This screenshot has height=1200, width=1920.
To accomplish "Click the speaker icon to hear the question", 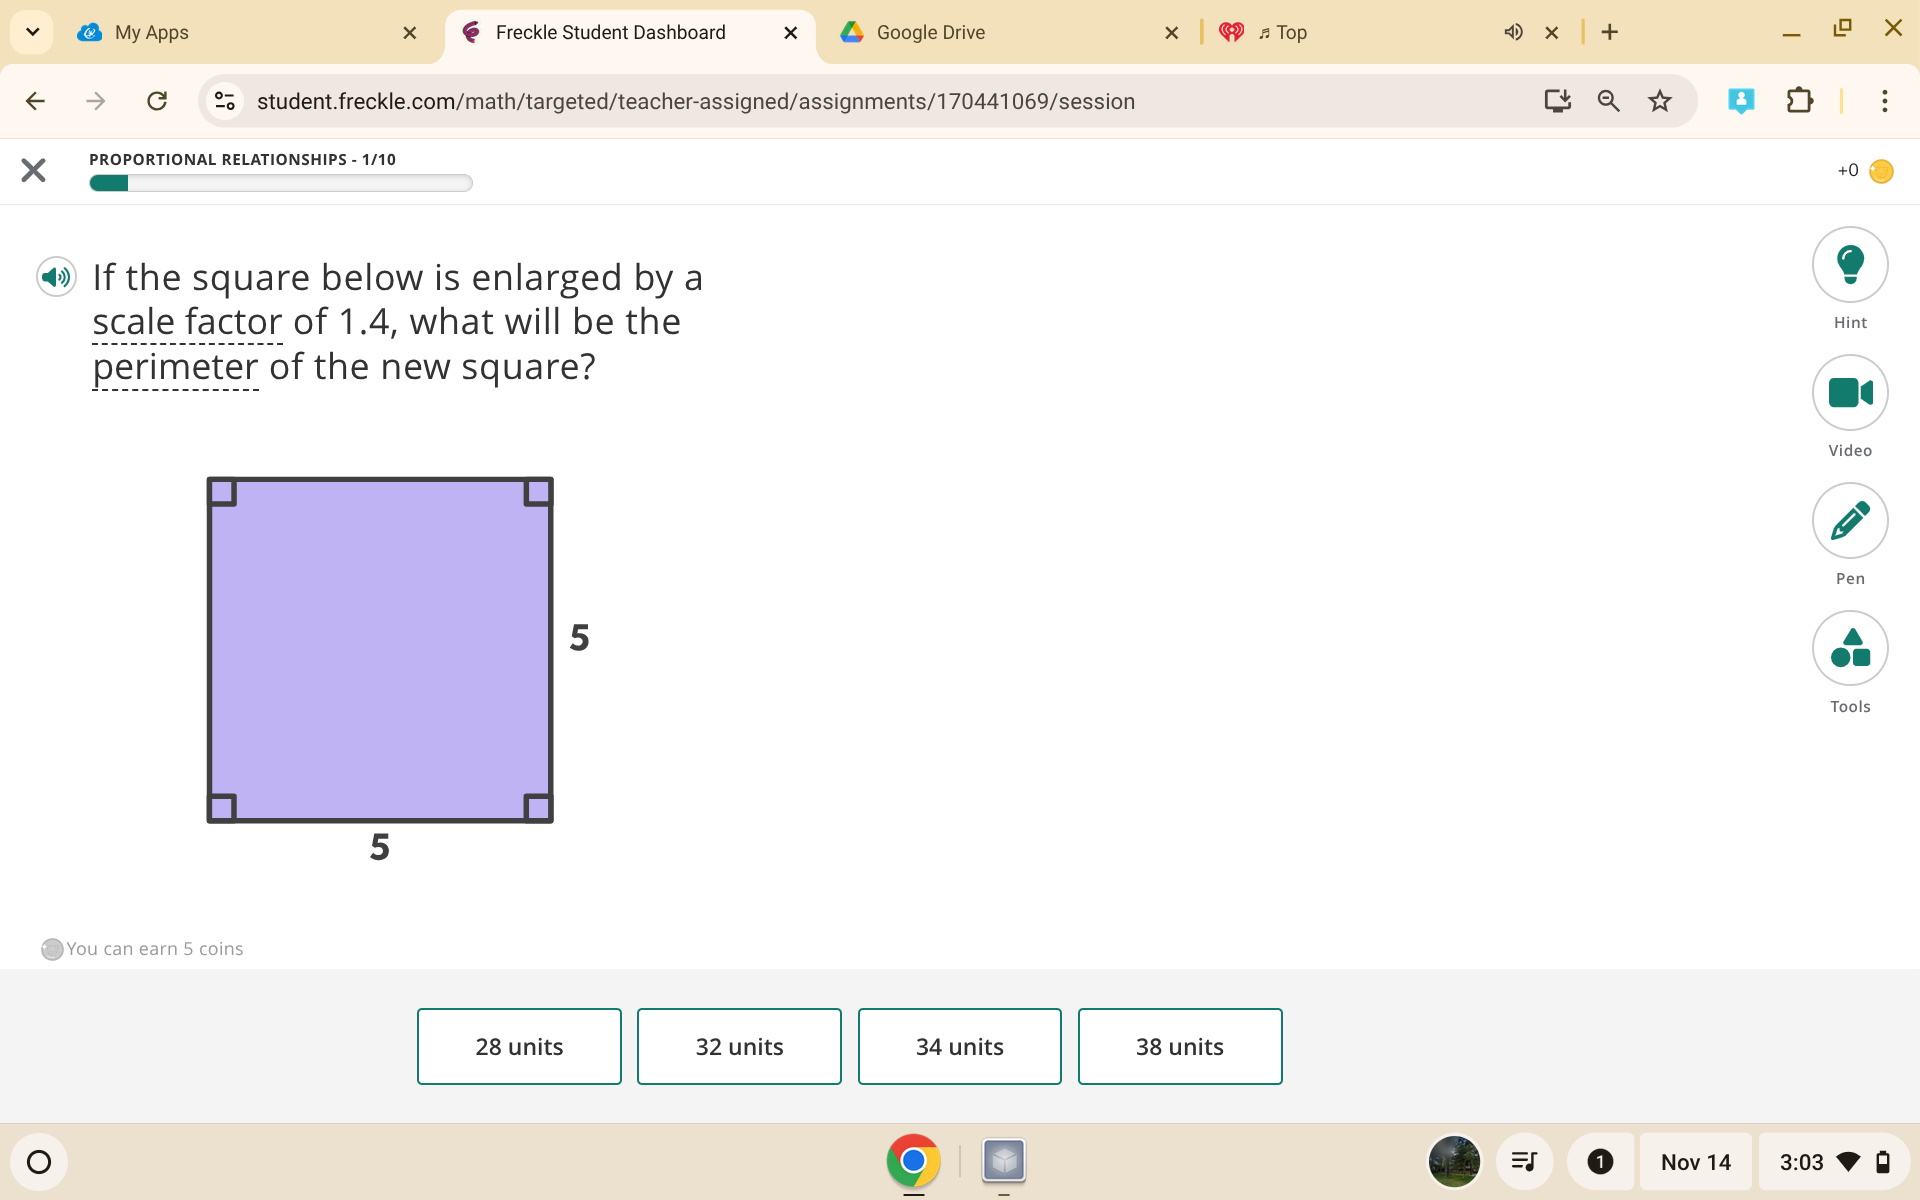I will [x=56, y=276].
